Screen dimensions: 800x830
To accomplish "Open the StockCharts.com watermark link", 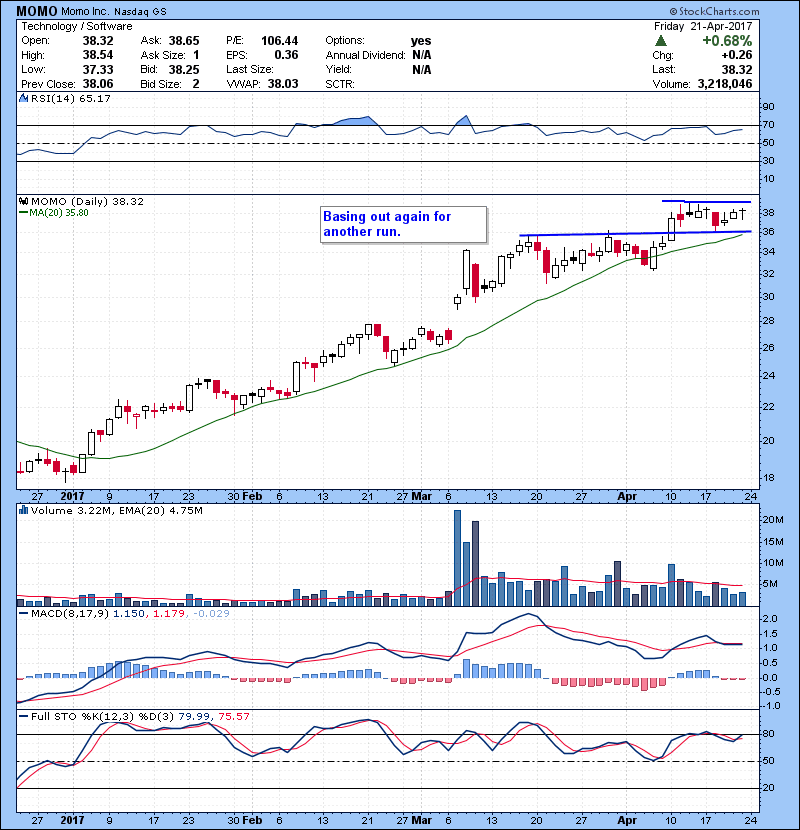I will coord(714,11).
